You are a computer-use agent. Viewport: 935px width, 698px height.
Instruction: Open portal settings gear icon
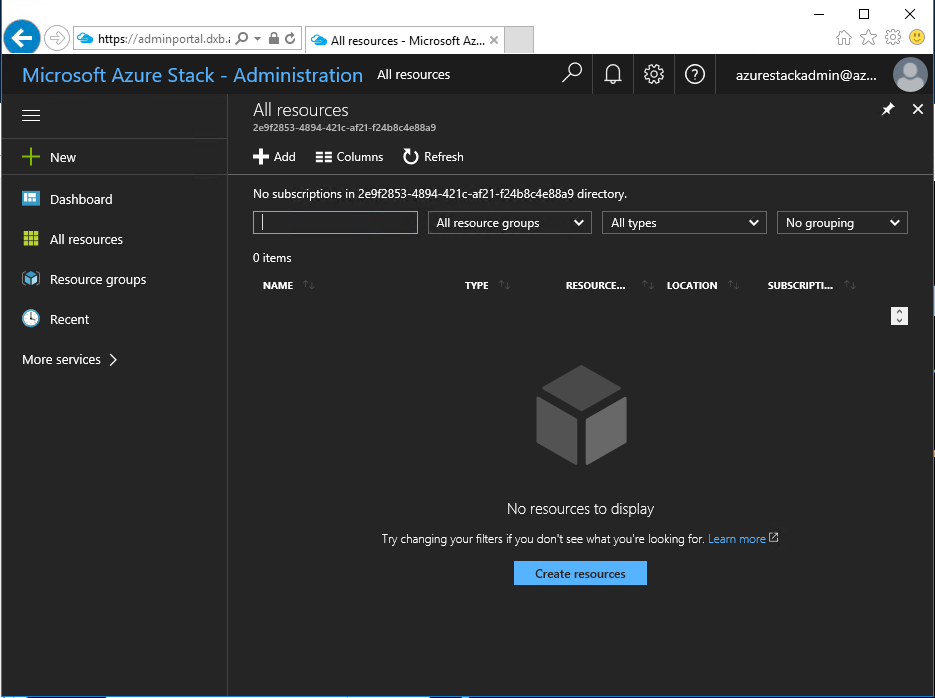[x=654, y=75]
